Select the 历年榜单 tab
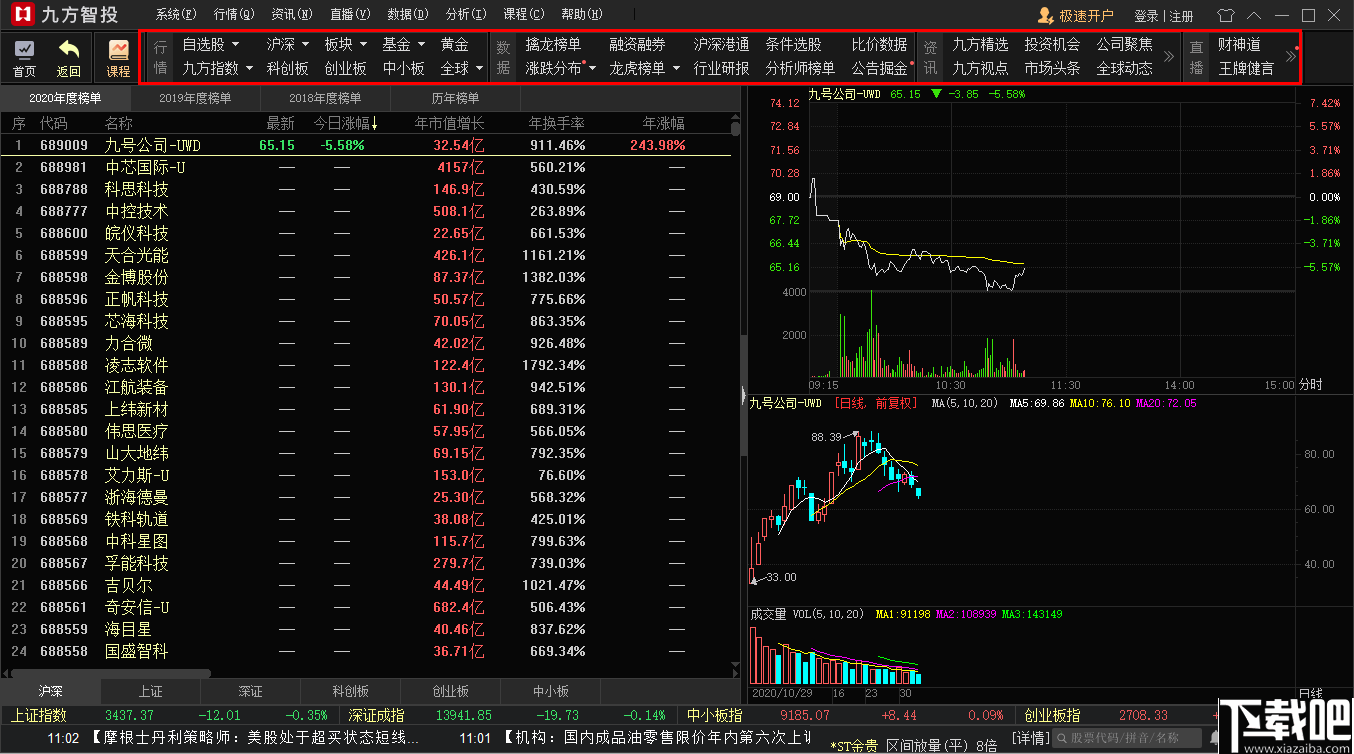This screenshot has height=754, width=1354. 455,98
